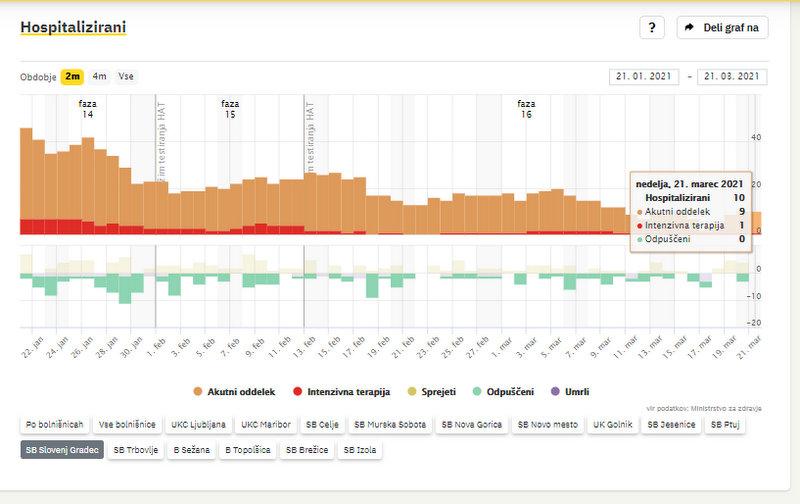Switch period to 4m
This screenshot has width=800, height=504.
click(100, 76)
